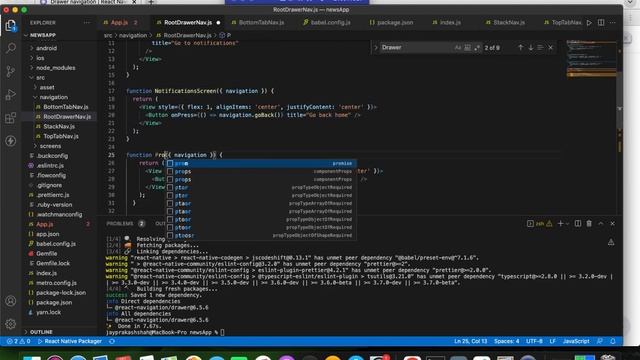
Task: Open the Source Control view
Action: pyautogui.click(x=11, y=71)
